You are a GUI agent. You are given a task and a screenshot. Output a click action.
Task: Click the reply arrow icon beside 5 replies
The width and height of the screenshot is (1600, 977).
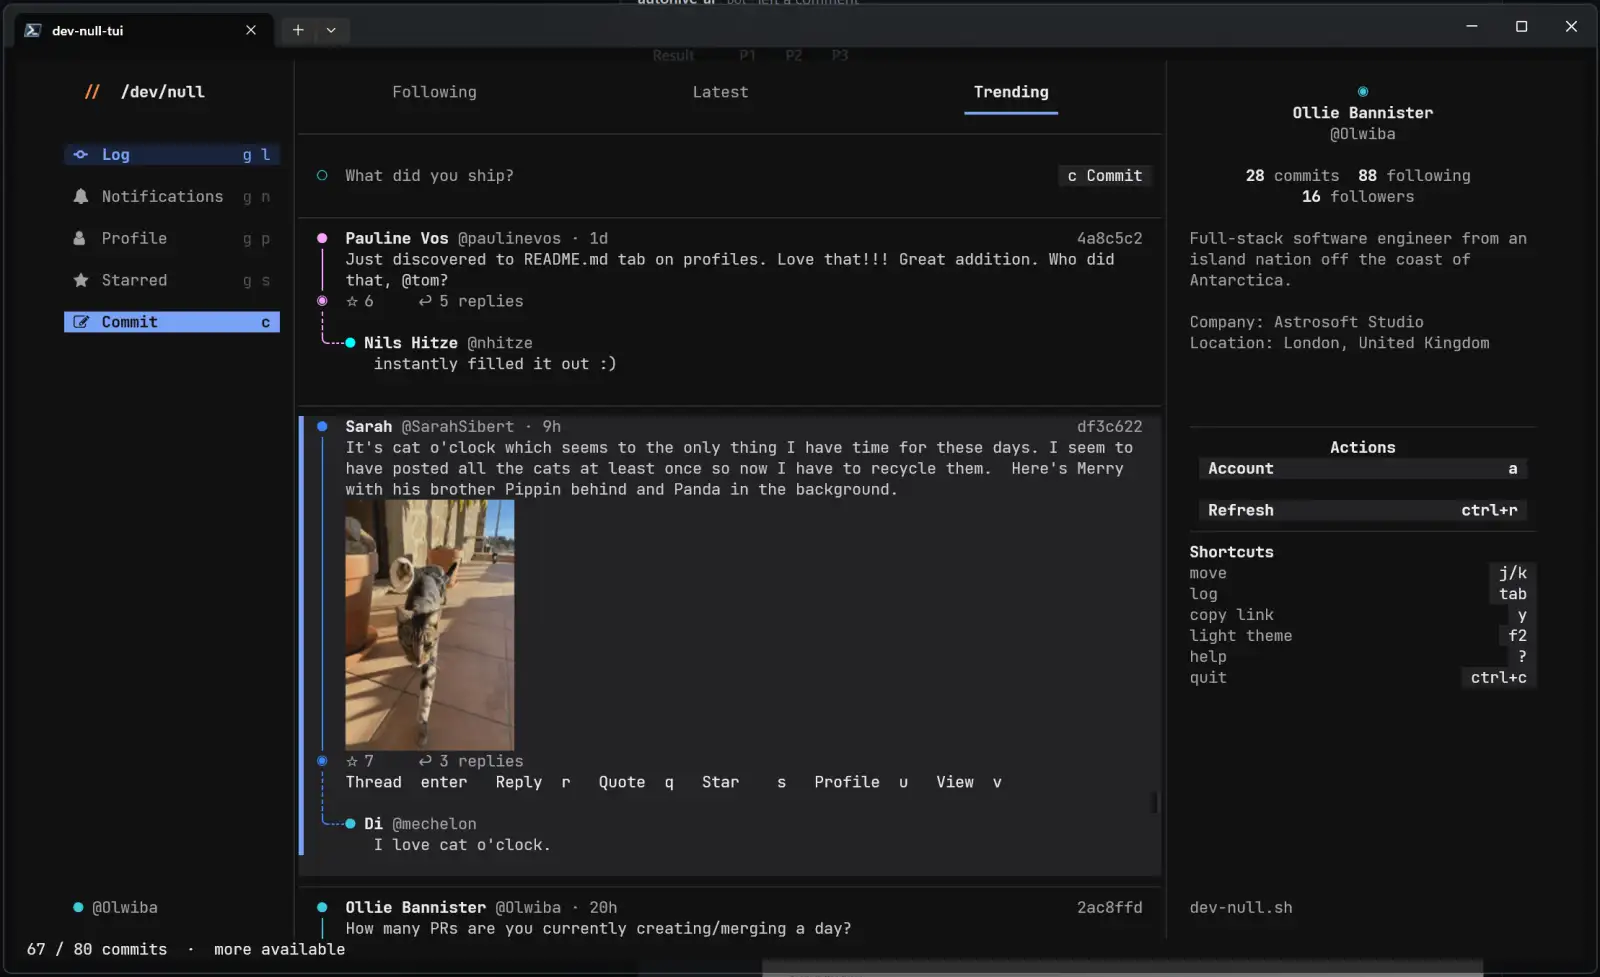click(x=425, y=301)
